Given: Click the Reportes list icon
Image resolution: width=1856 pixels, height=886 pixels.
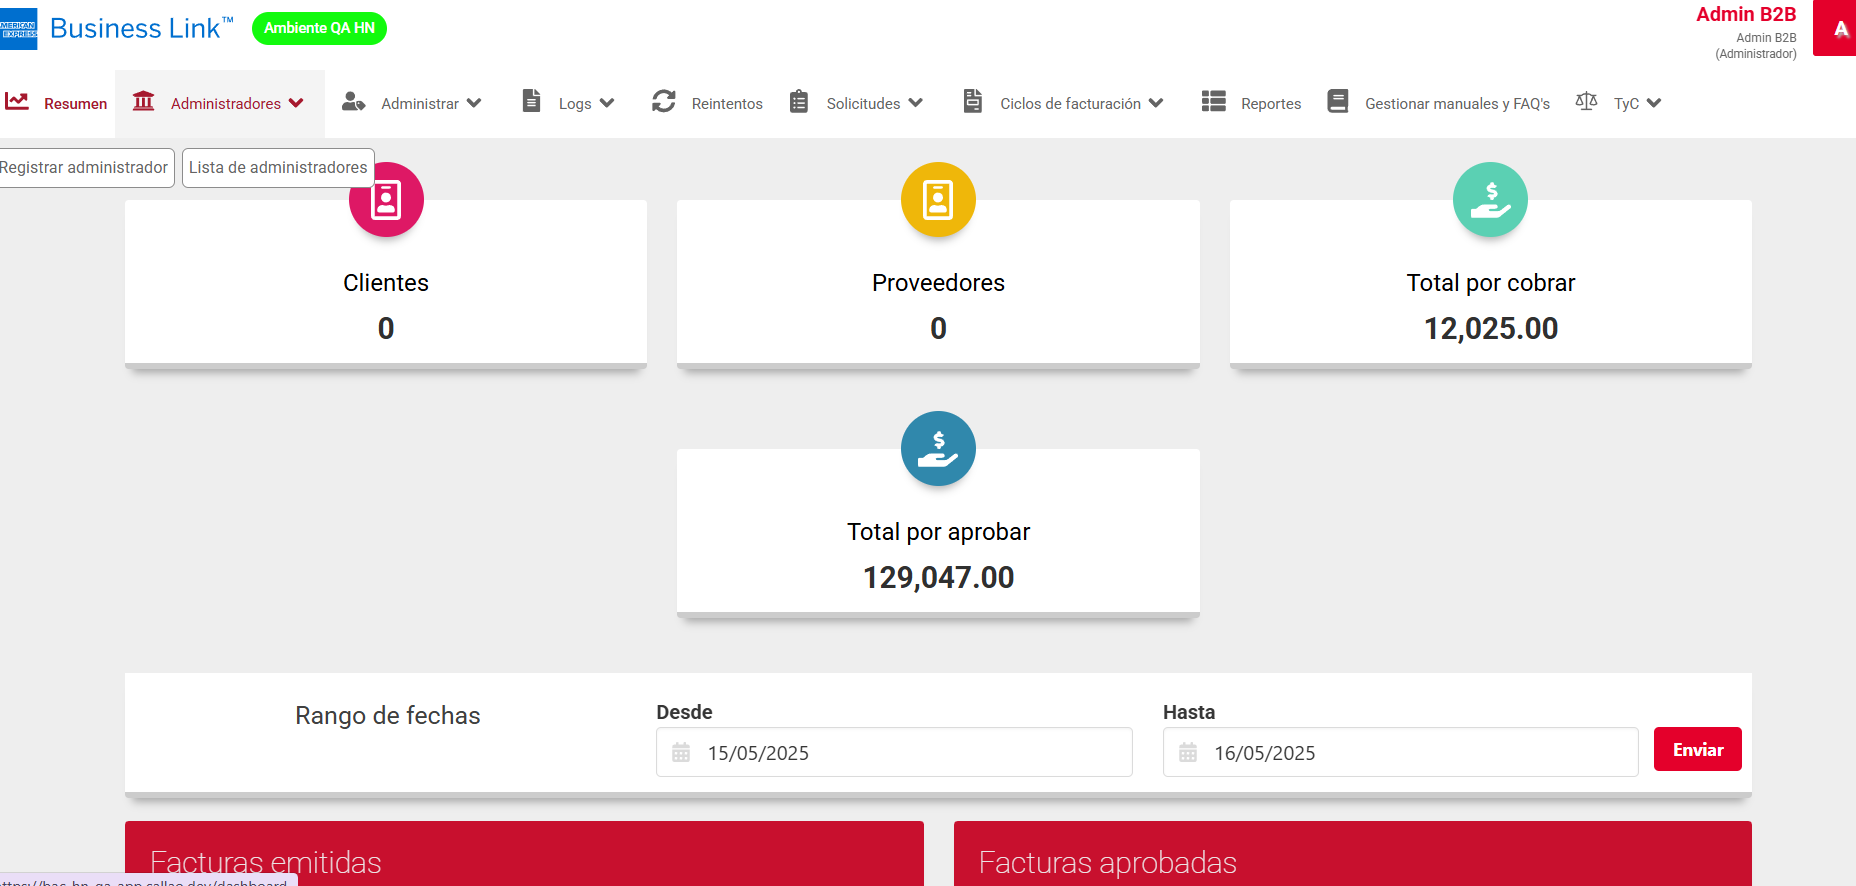Looking at the screenshot, I should [x=1213, y=102].
